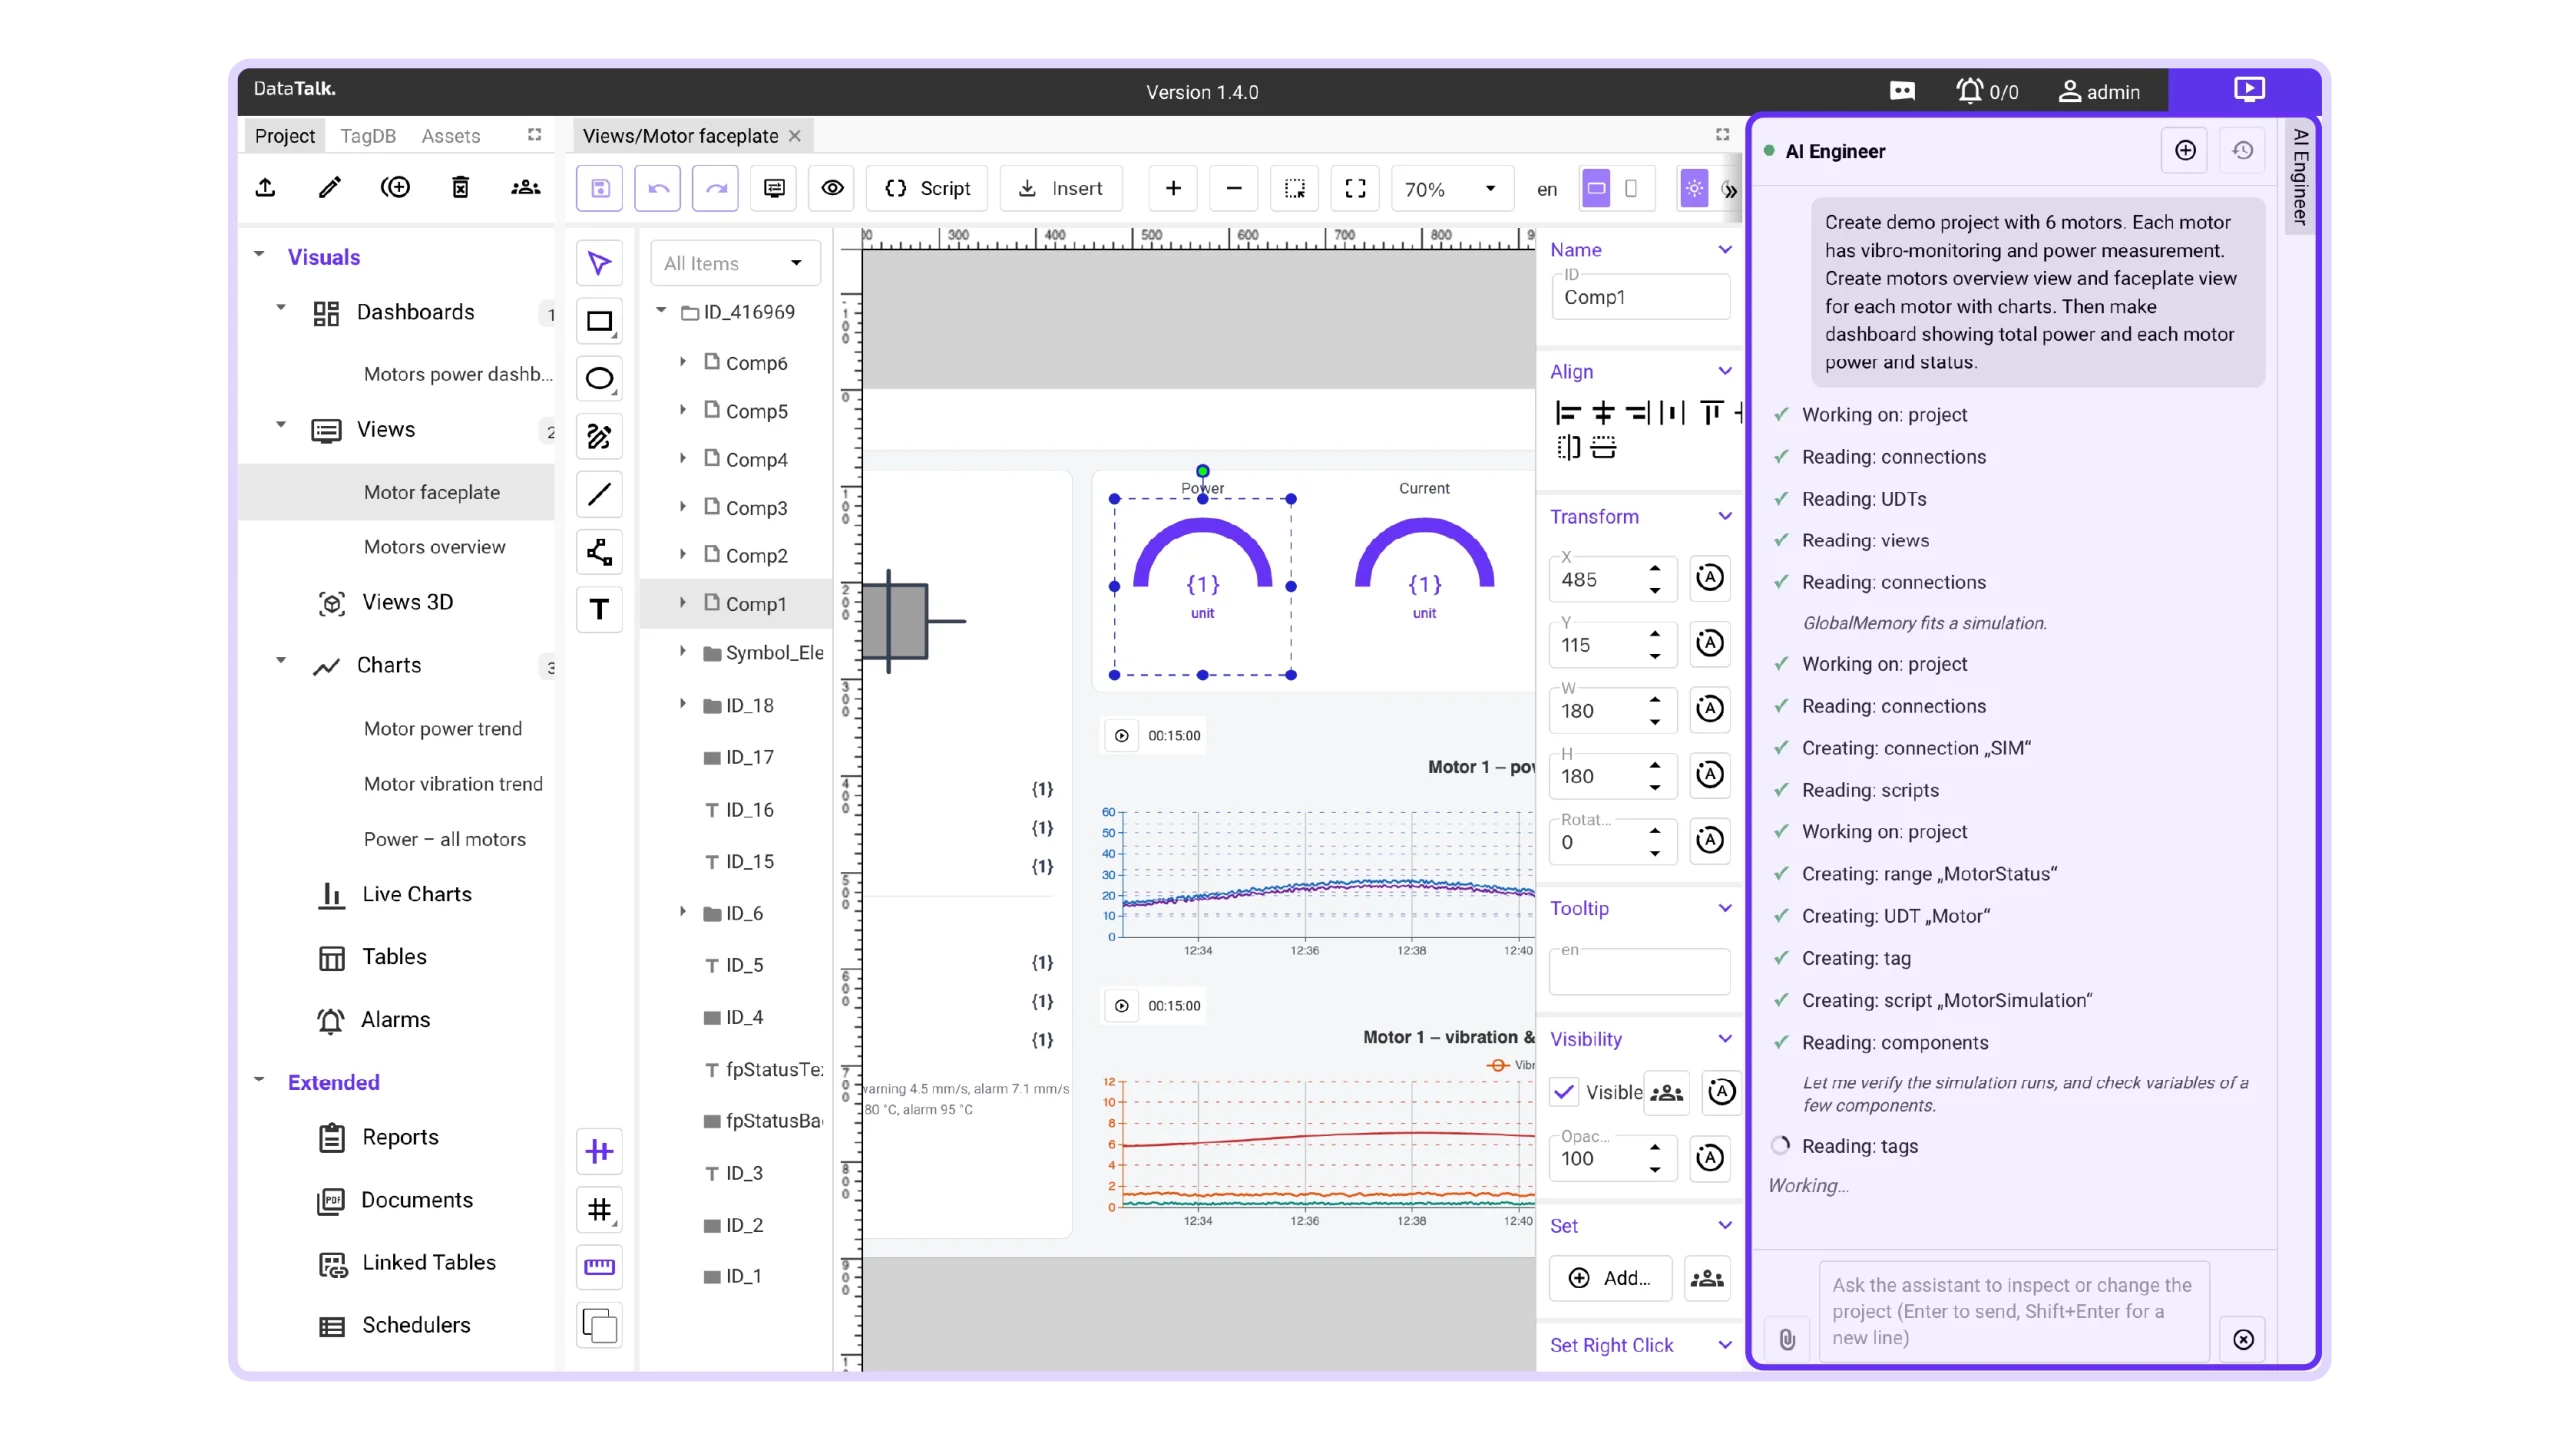Click the user groups icon in Project panel
Viewport: 2560px width, 1440px height.
click(525, 187)
